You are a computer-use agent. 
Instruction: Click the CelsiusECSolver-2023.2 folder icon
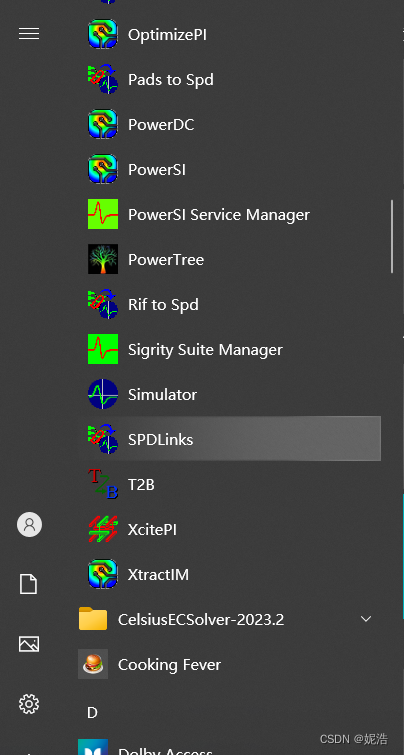(93, 619)
